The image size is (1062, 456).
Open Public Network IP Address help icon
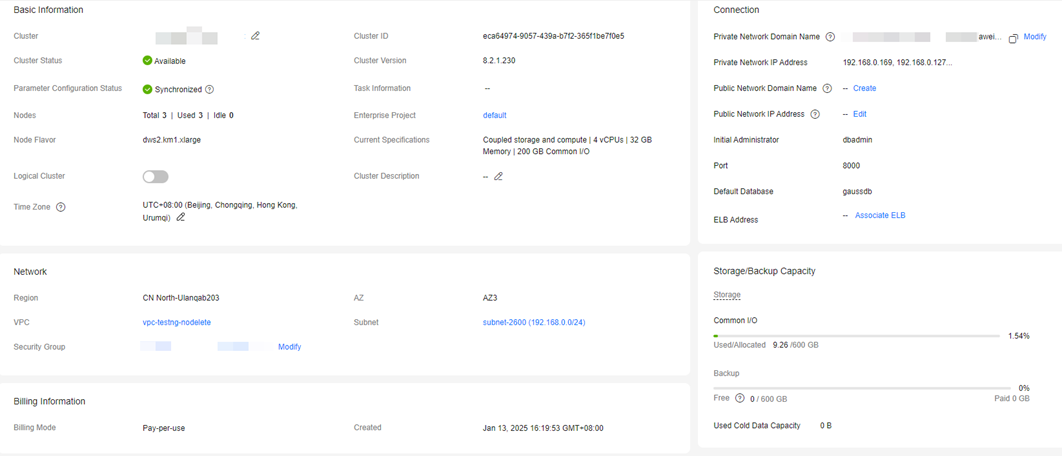[x=815, y=115]
